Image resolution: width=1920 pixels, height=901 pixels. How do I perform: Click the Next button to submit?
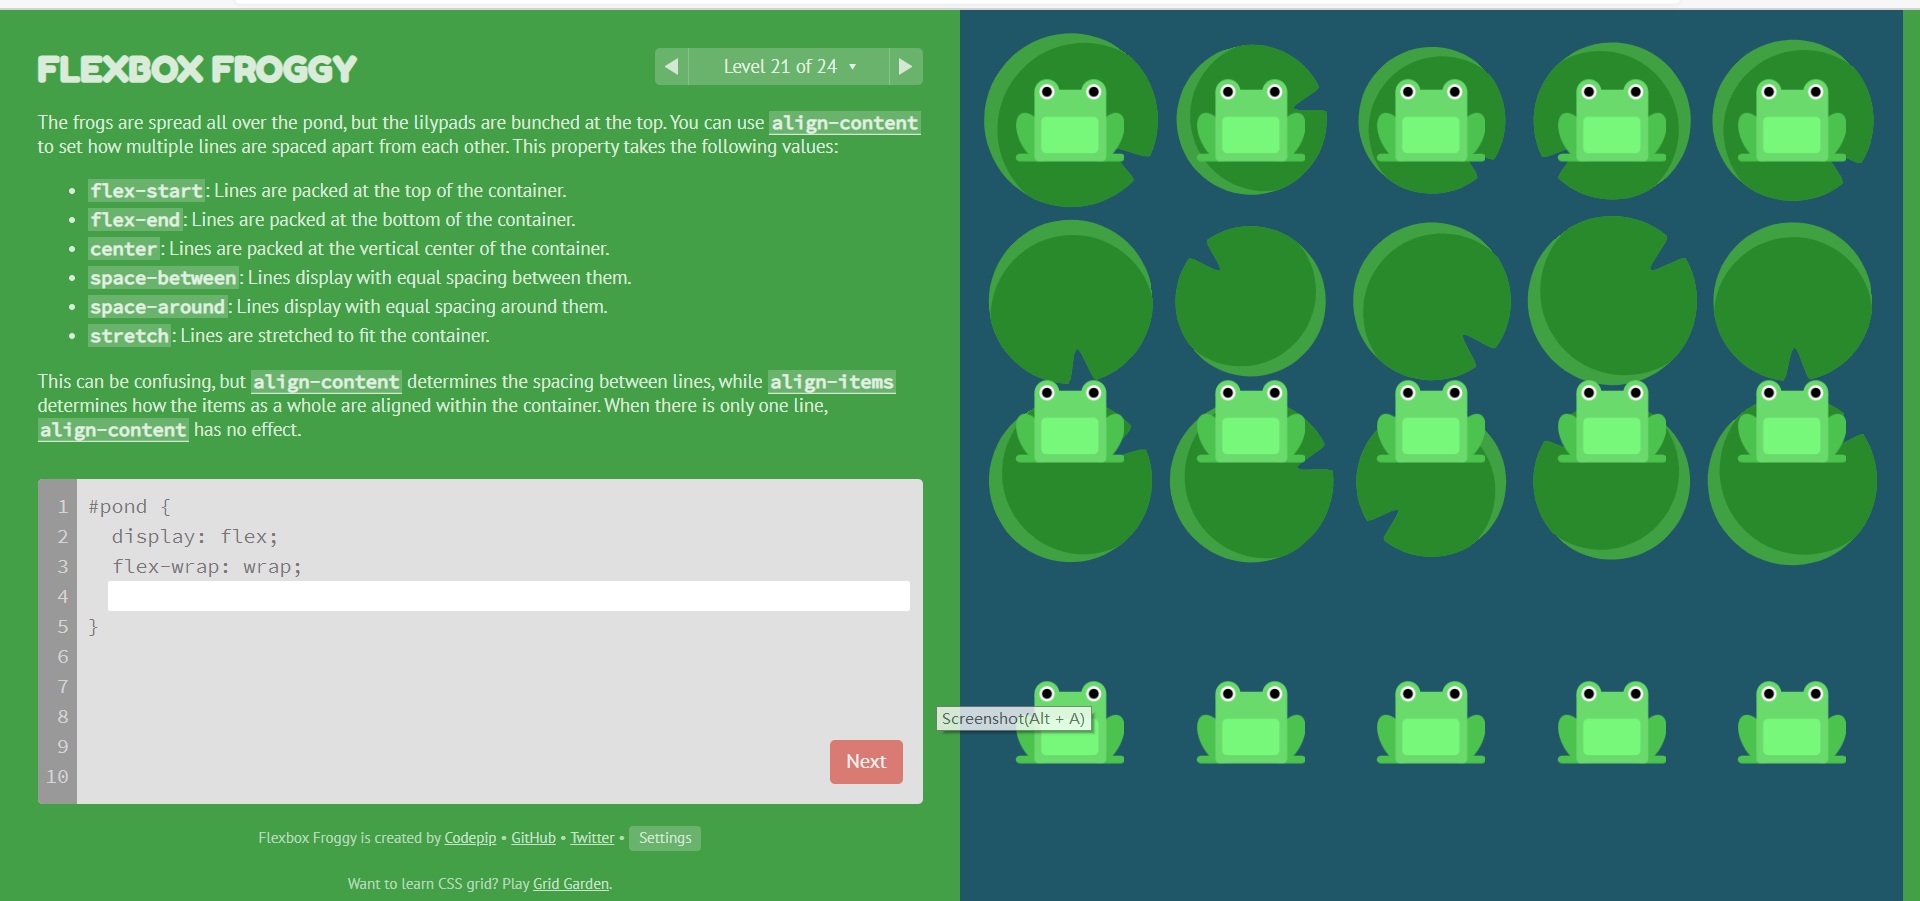point(865,761)
